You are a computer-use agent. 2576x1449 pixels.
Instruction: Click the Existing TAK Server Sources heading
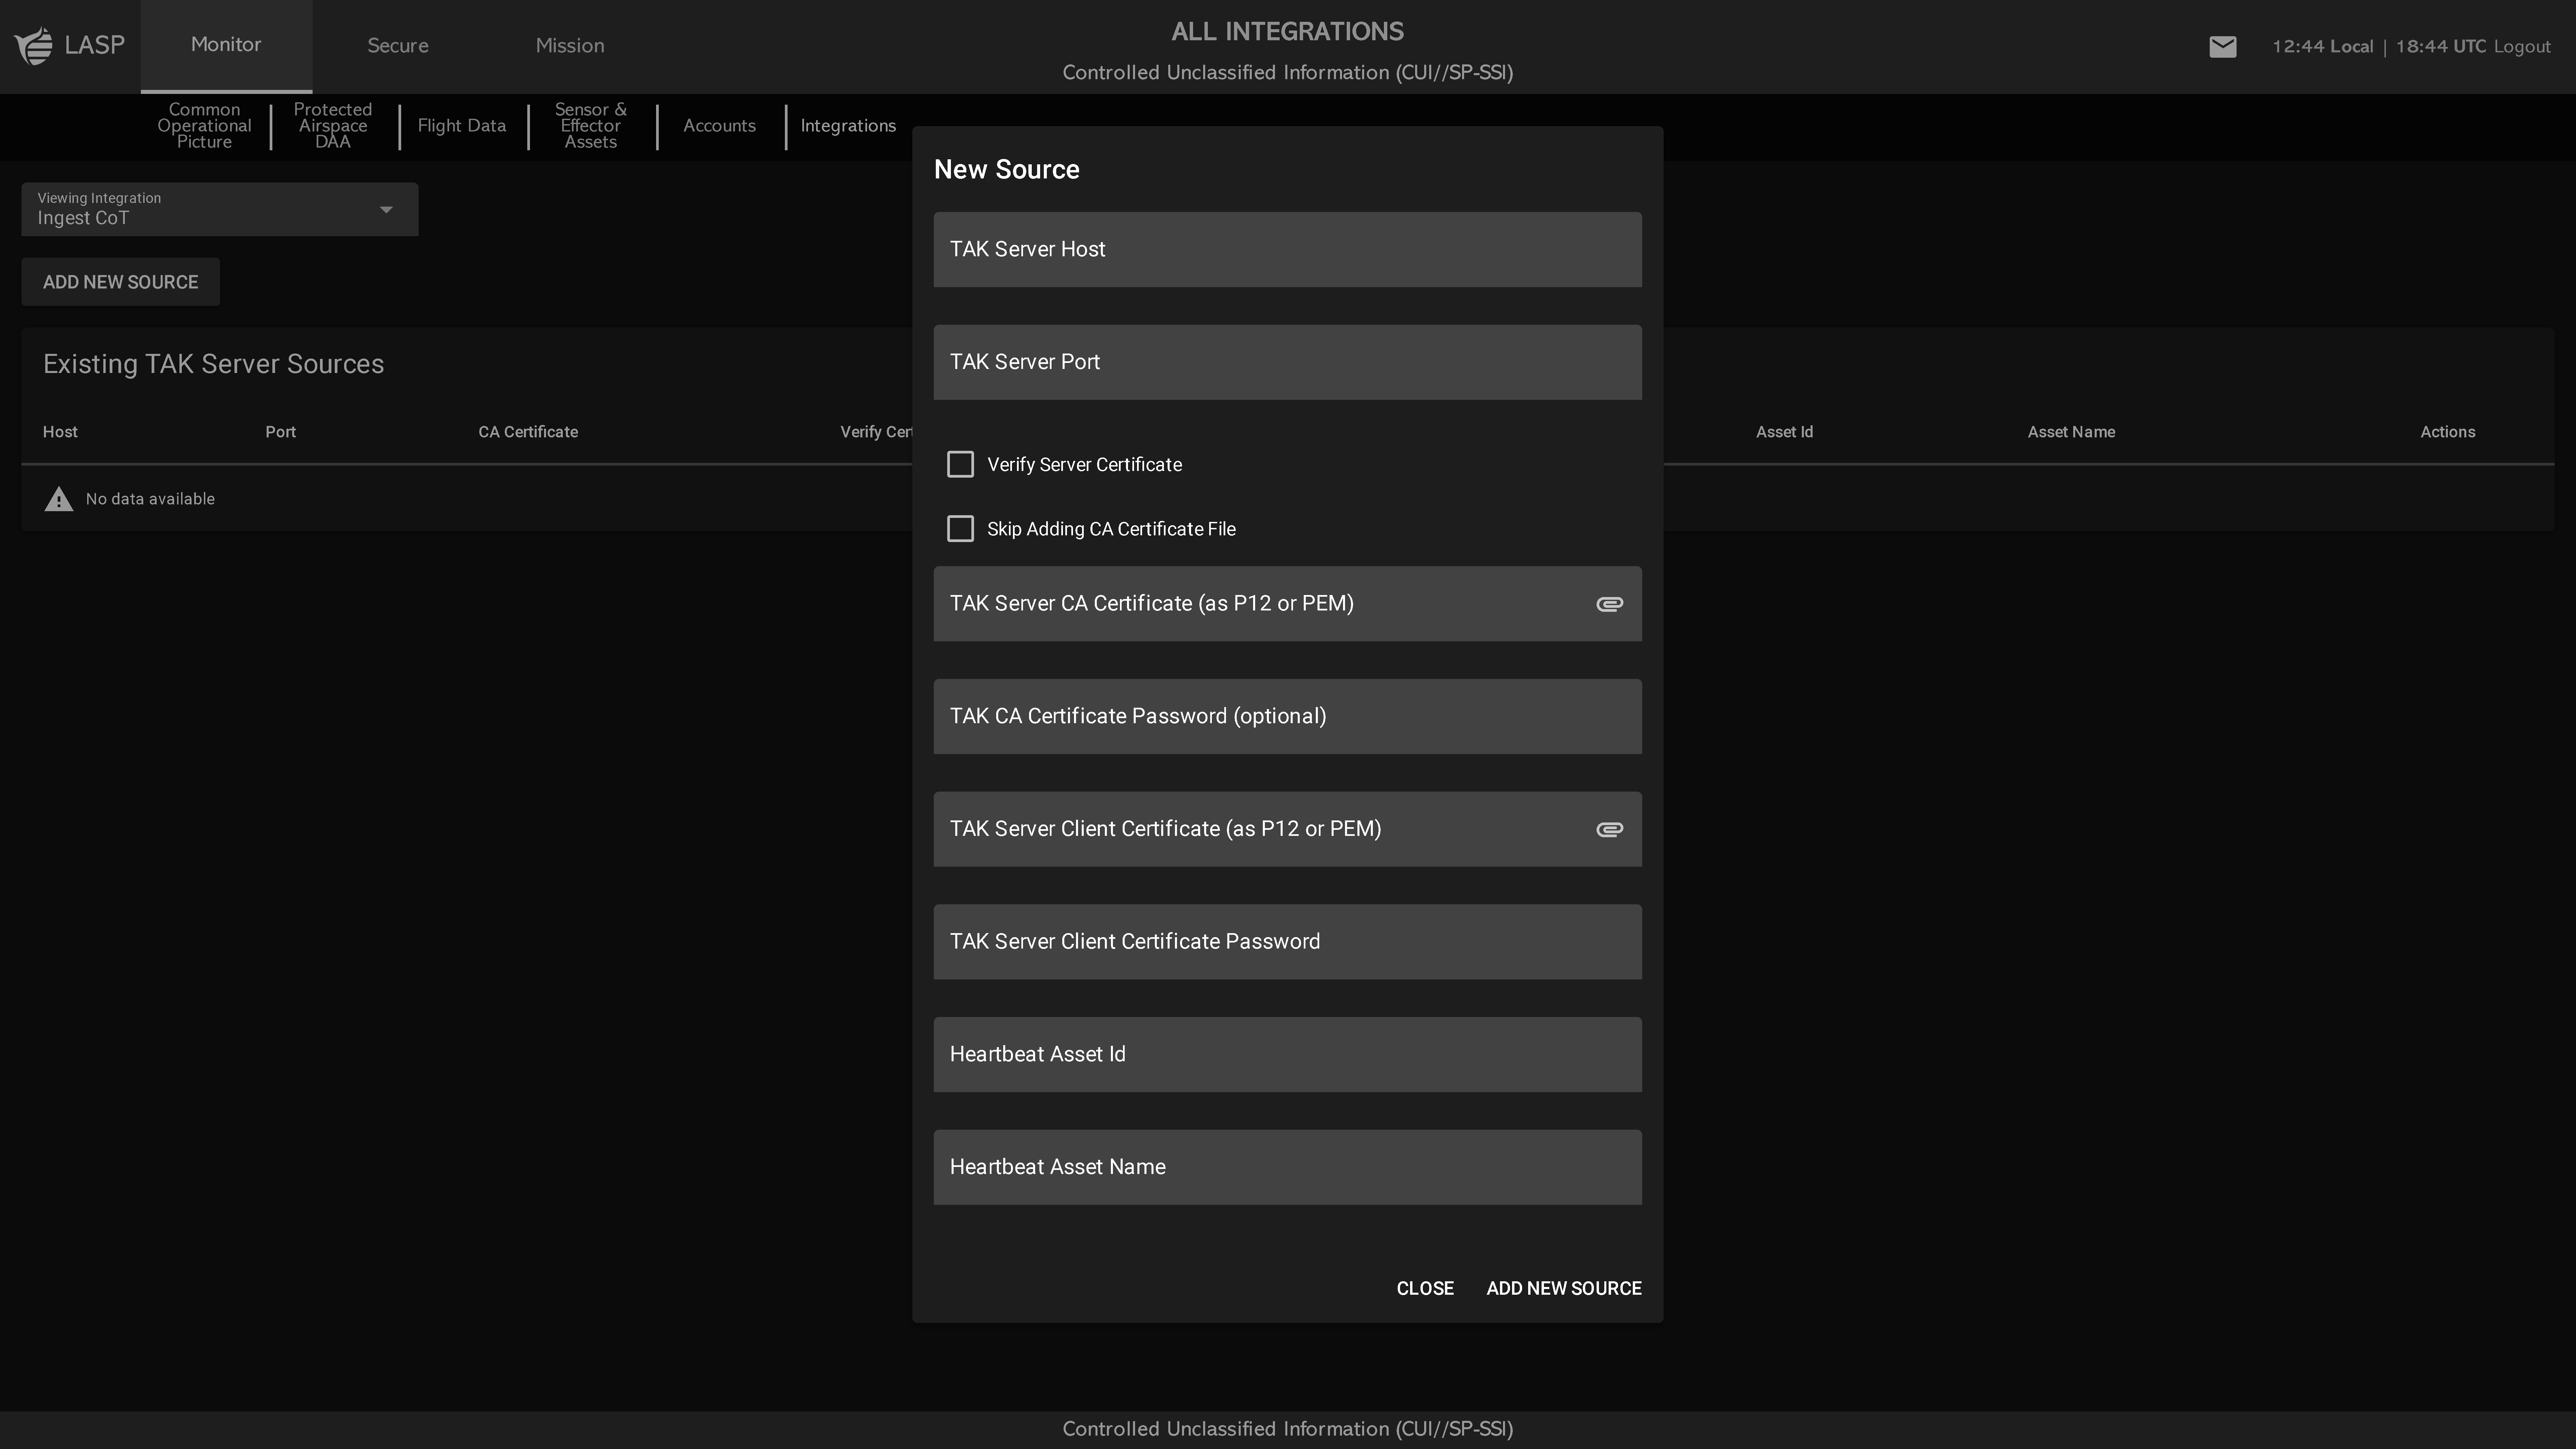213,364
